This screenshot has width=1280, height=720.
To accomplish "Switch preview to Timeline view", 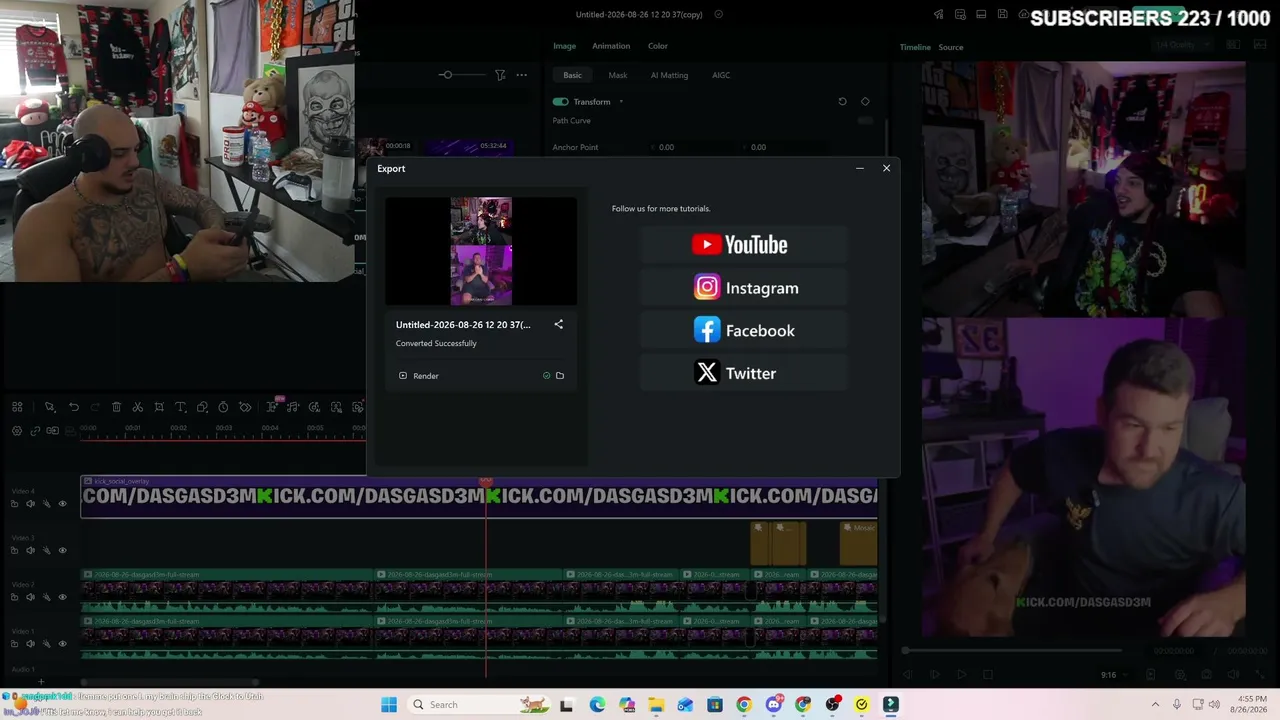I will pos(915,47).
